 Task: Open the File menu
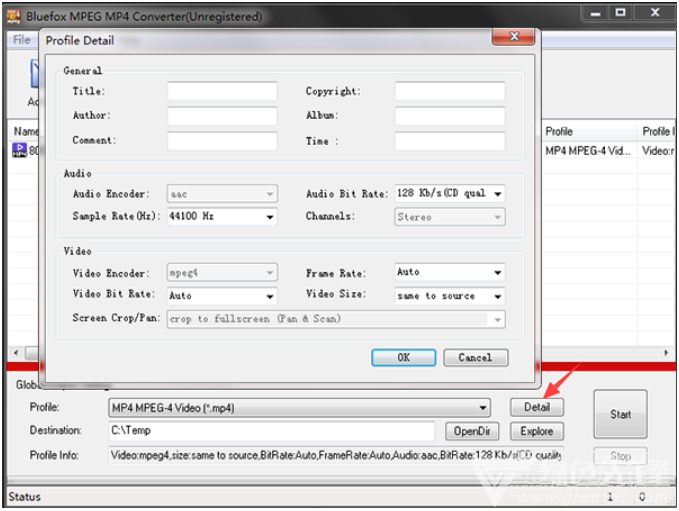click(x=22, y=40)
